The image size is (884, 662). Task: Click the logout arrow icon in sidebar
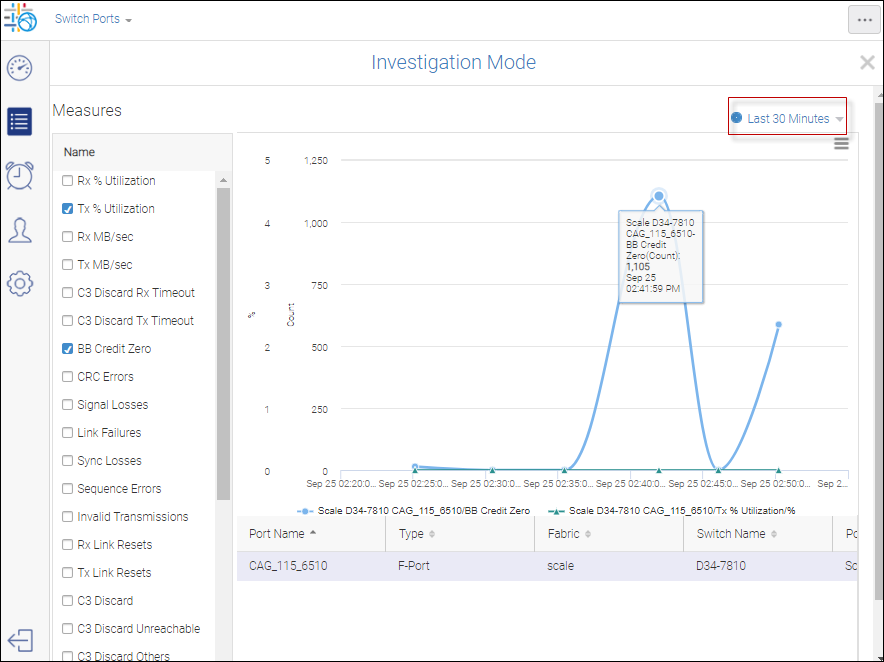20,641
